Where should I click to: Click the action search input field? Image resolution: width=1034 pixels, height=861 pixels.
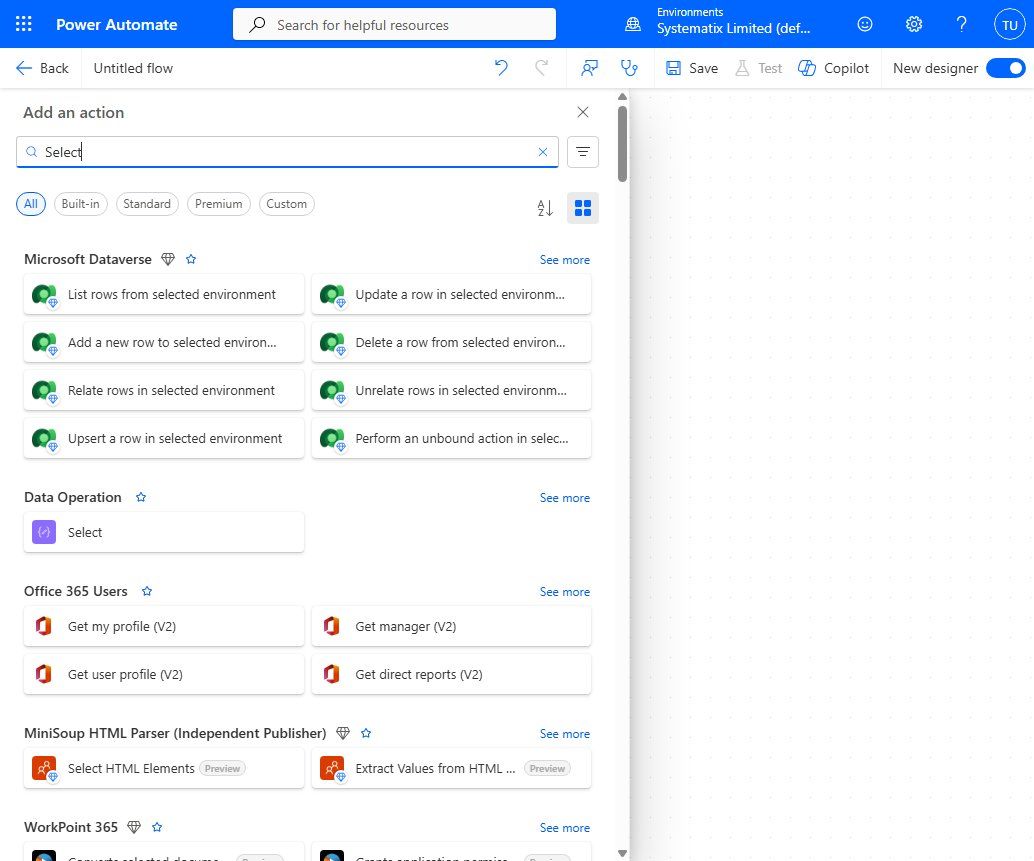288,152
